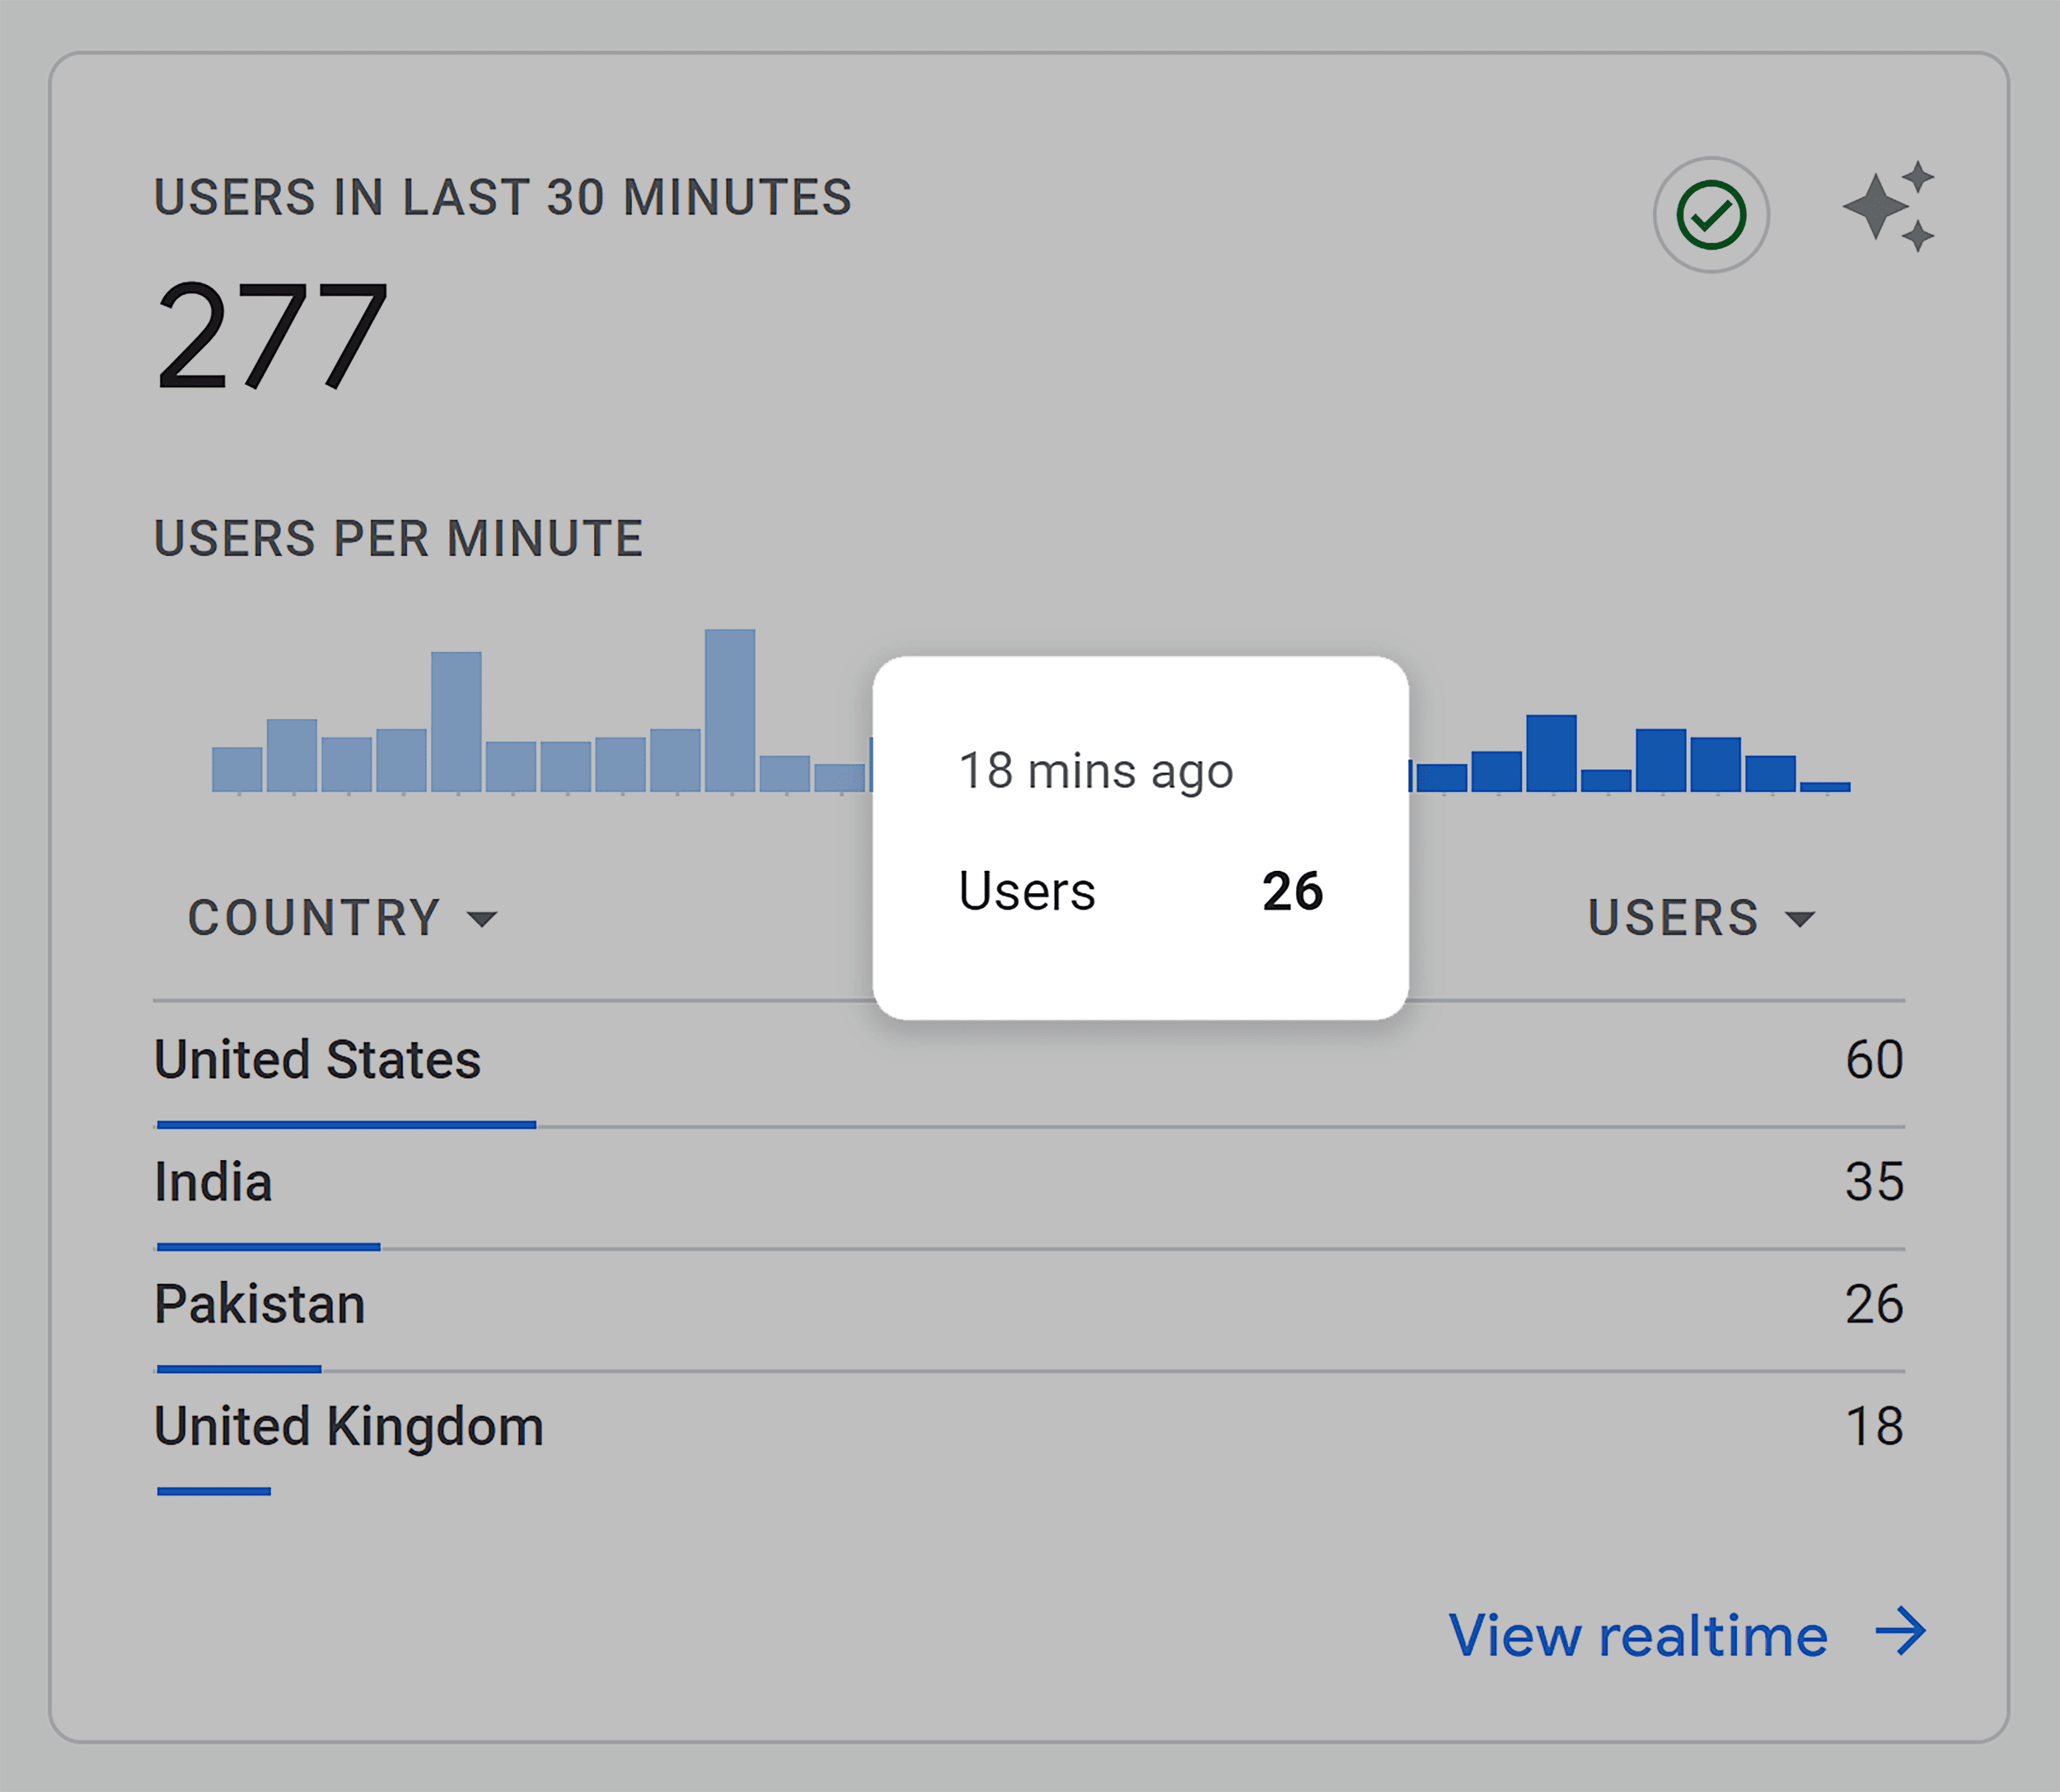Image resolution: width=2060 pixels, height=1792 pixels.
Task: Click the 60 users value
Action: 1874,1059
